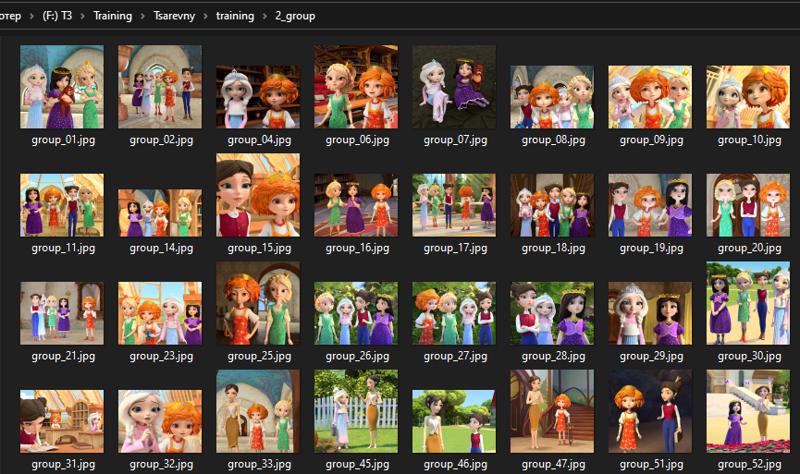This screenshot has height=474, width=800.
Task: Click the file name label group_04.jpg
Action: coord(259,140)
